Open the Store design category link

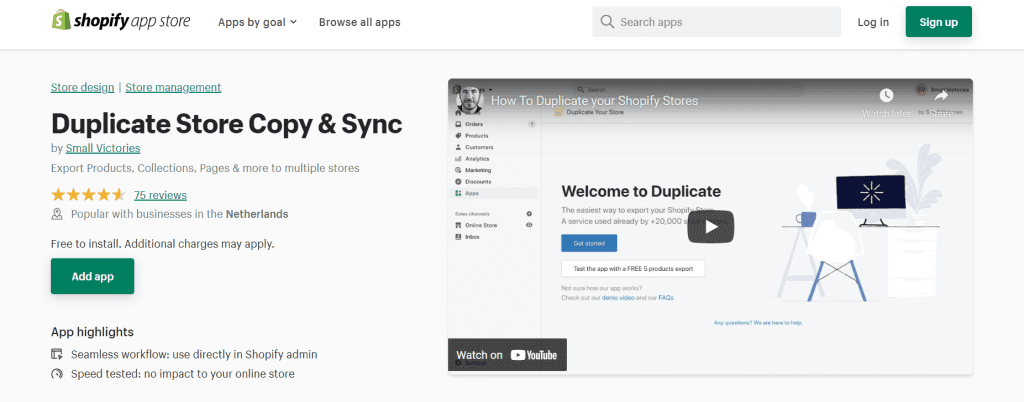coord(82,87)
